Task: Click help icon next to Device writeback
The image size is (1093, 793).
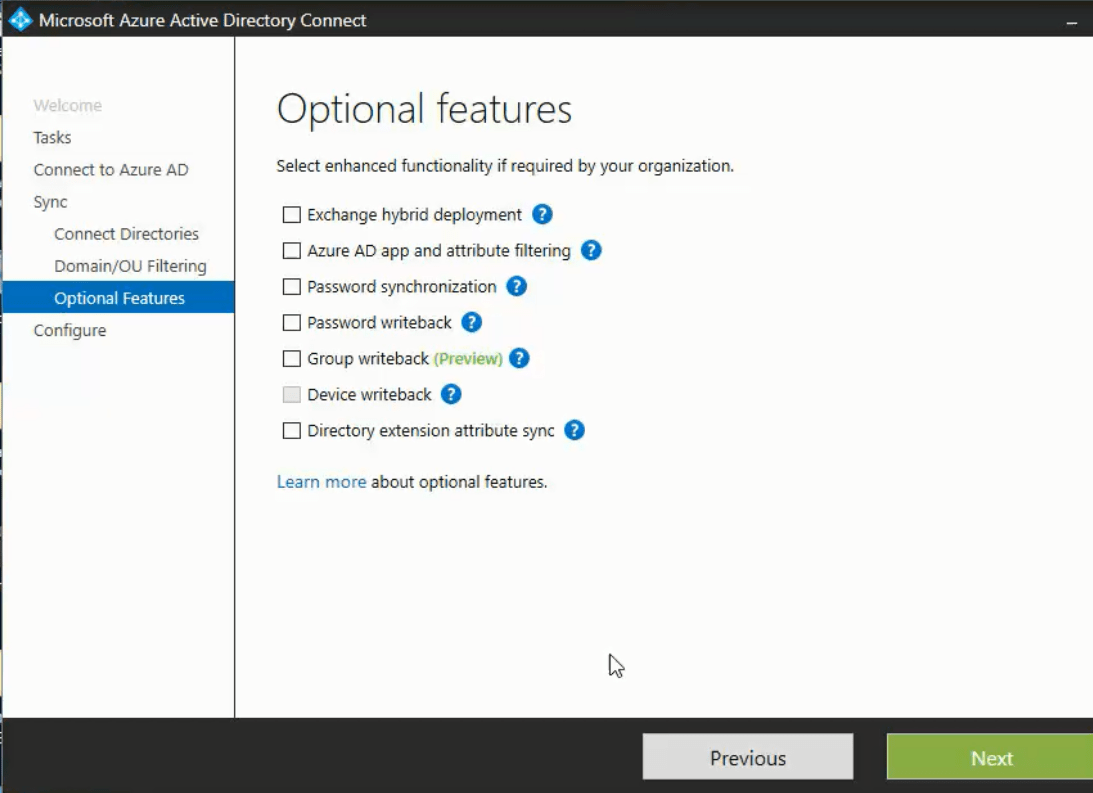Action: (451, 394)
